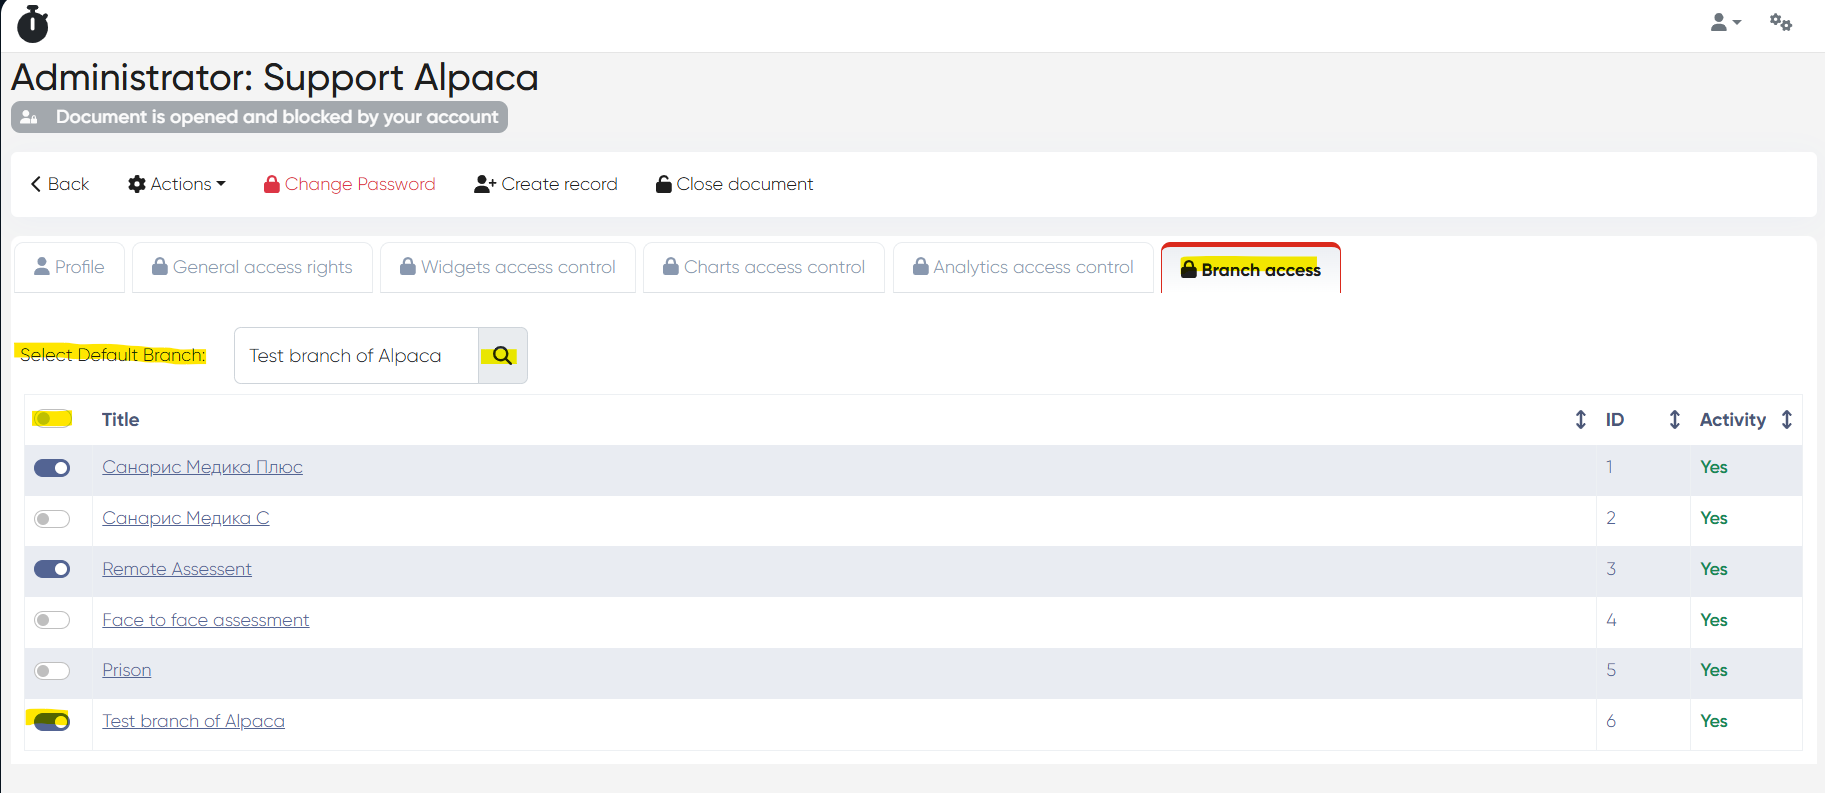The width and height of the screenshot is (1825, 793).
Task: Open the settings gears icon
Action: point(1780,22)
